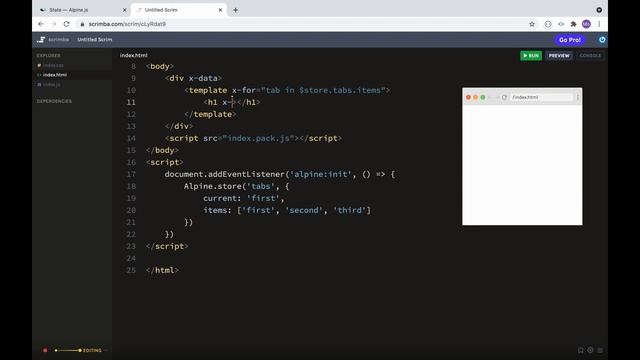Select index.html in the Explorer
Image resolution: width=640 pixels, height=360 pixels.
tap(55, 75)
